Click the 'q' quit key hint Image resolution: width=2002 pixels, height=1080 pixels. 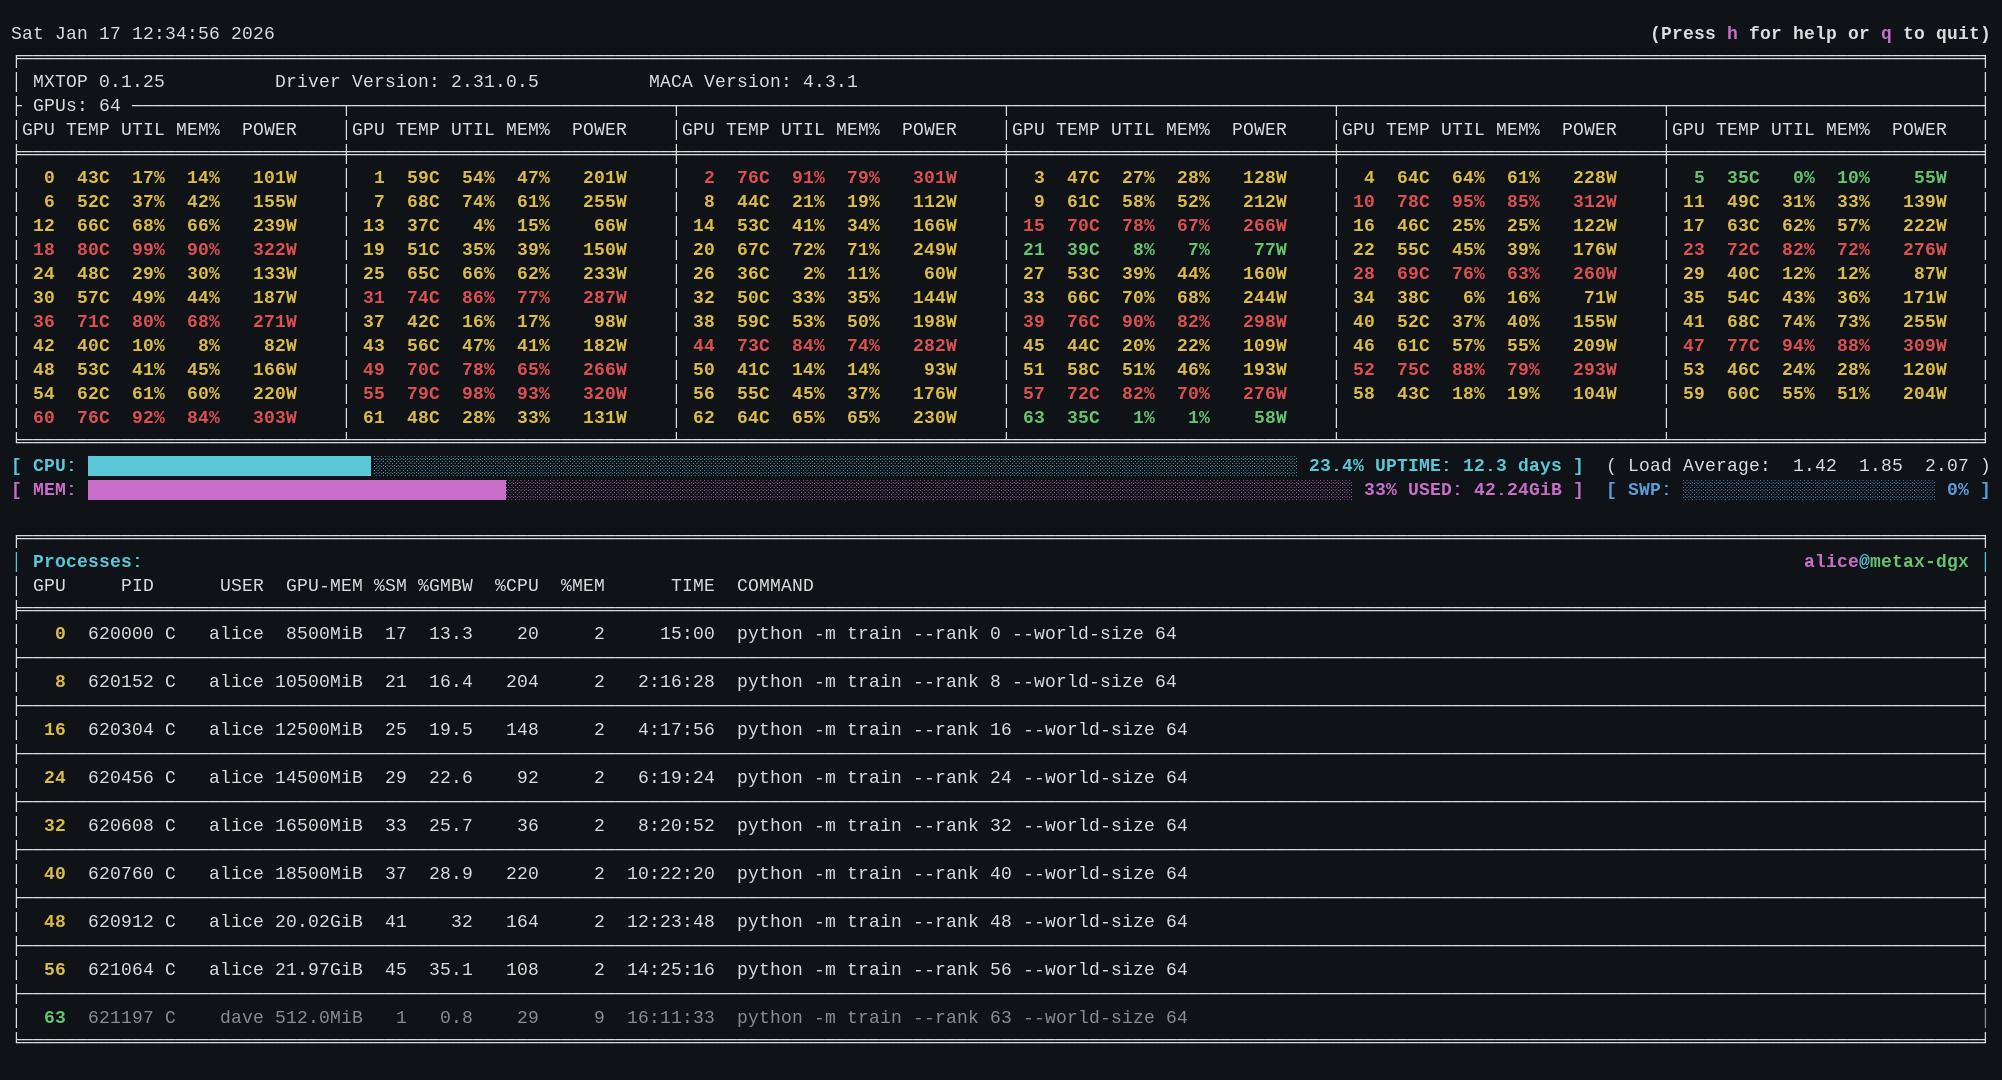pyautogui.click(x=1886, y=34)
